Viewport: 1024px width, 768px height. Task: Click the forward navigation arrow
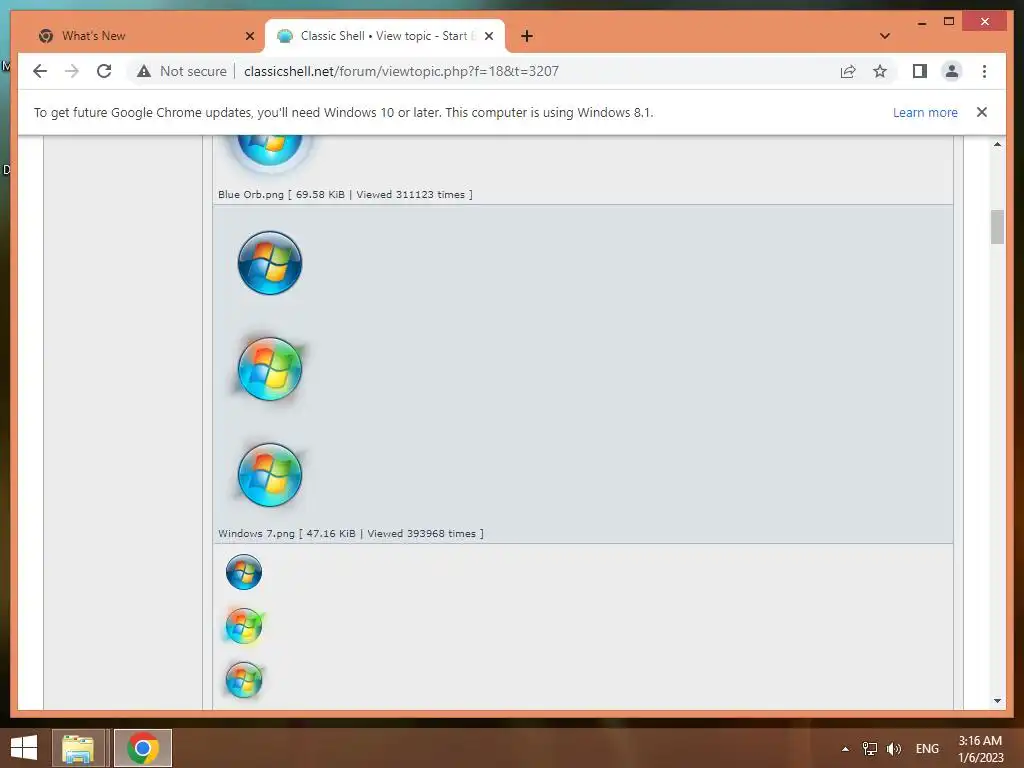coord(72,71)
